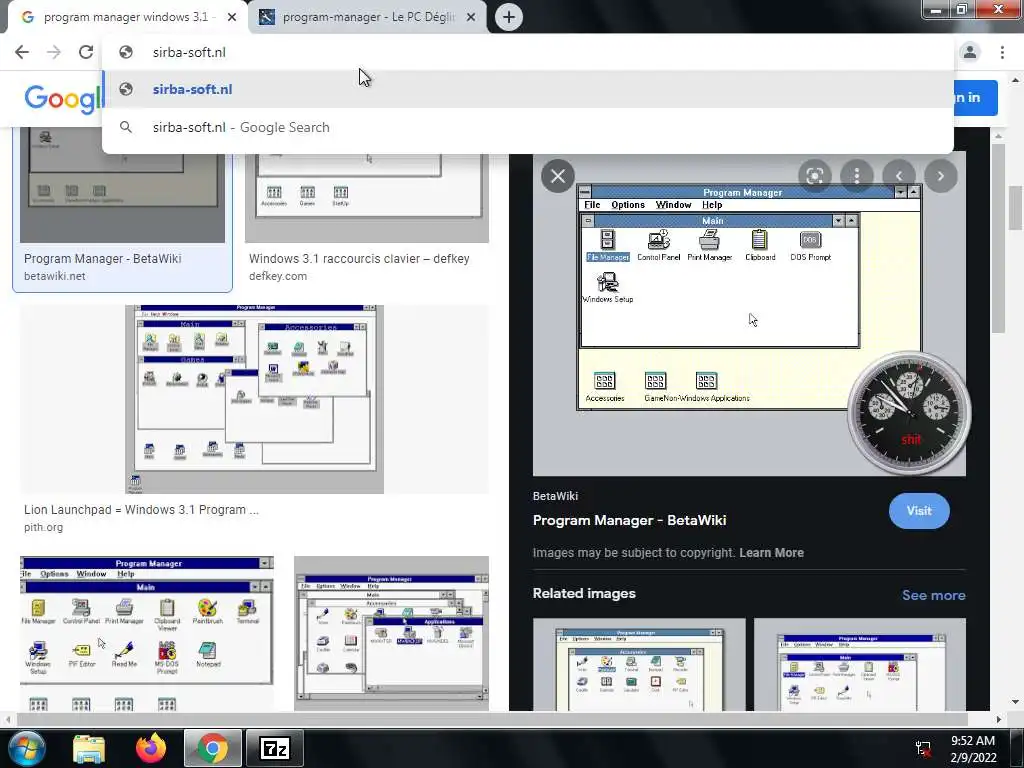Open bottom-left blue Program Manager thumbnail
Screen dimensions: 1024x768
pos(147,633)
